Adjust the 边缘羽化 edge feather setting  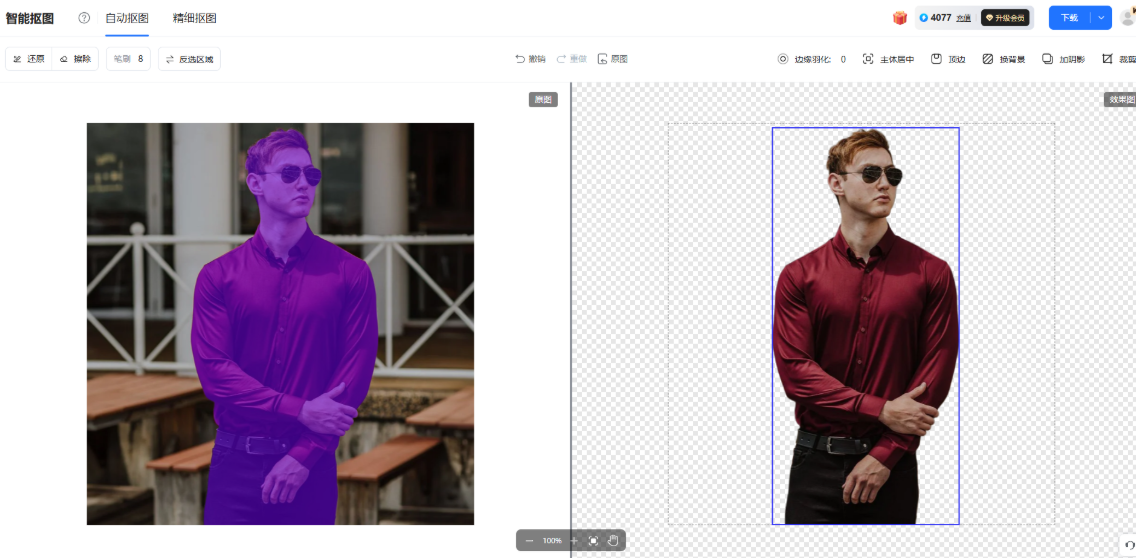click(x=811, y=59)
